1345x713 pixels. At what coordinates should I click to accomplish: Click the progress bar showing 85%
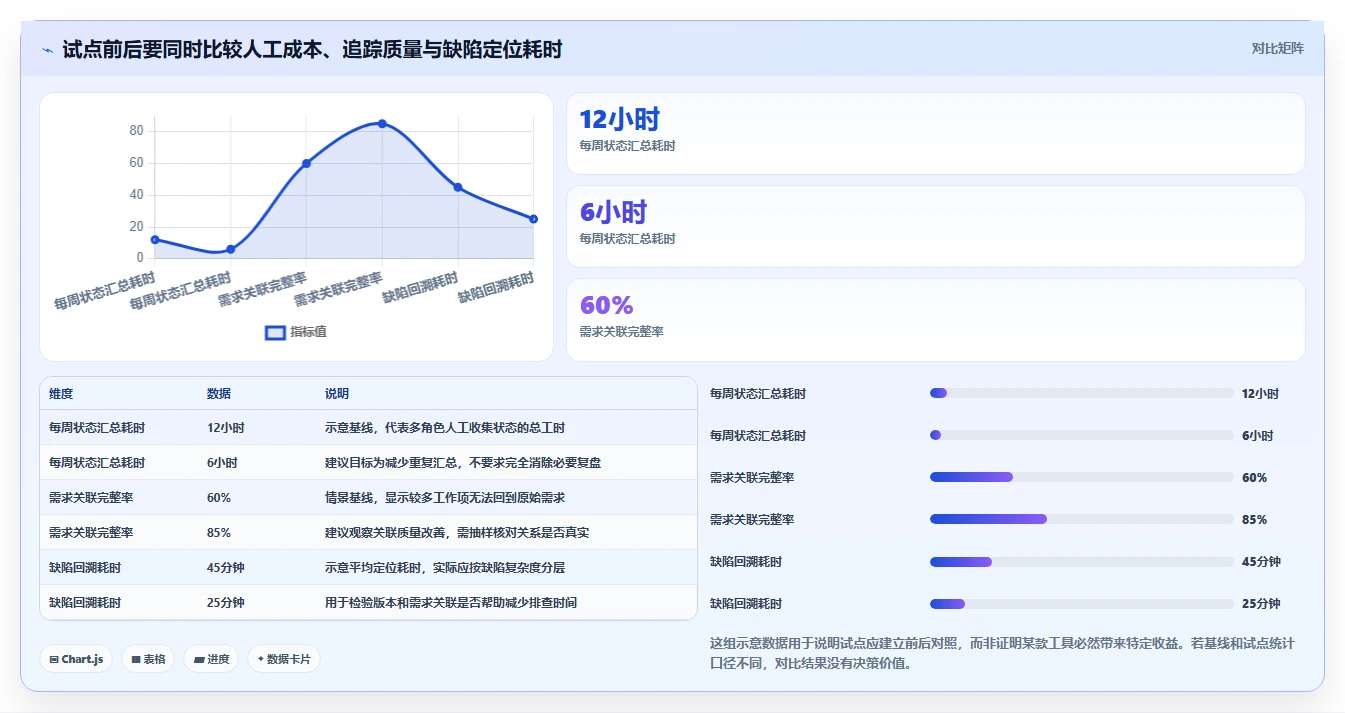pos(1081,519)
